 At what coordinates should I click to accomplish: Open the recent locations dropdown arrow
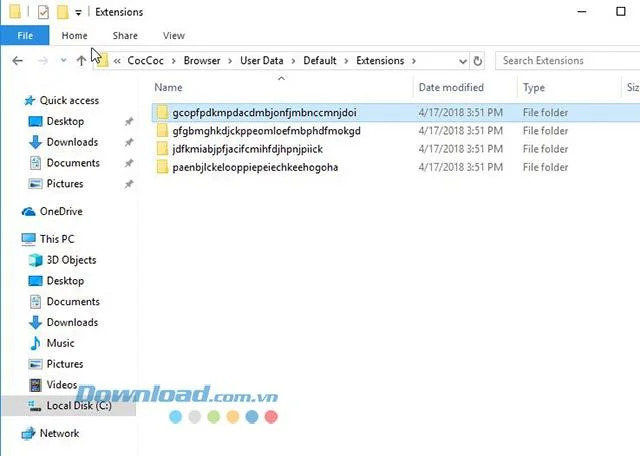point(63,61)
